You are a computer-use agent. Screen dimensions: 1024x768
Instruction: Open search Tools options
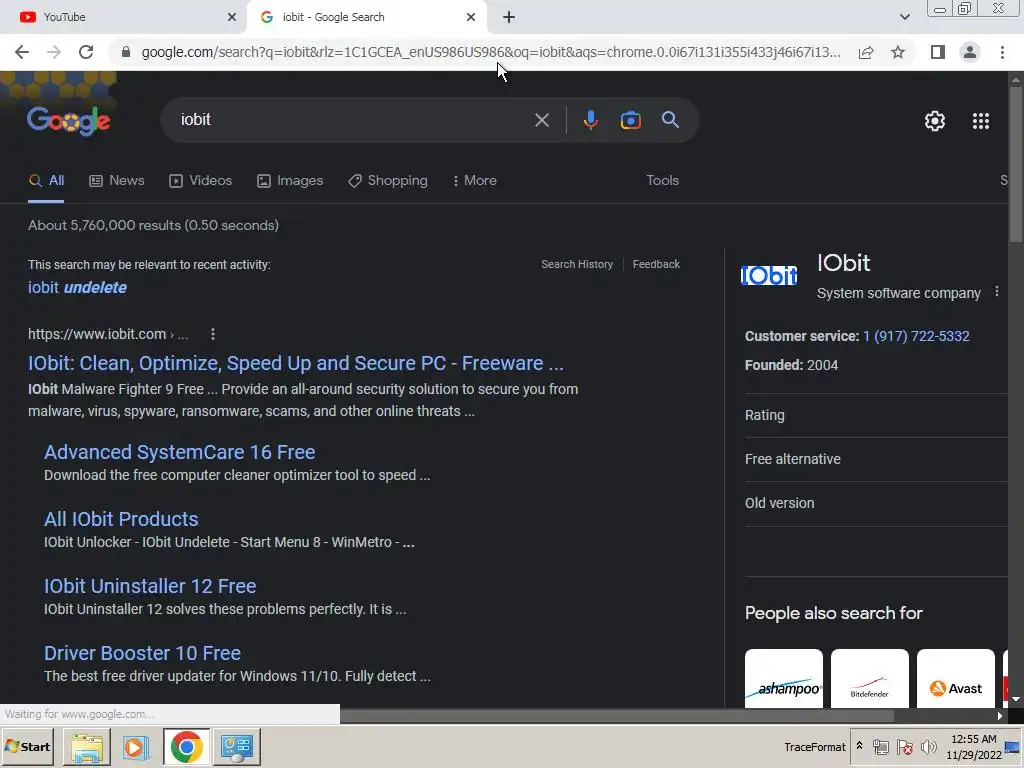[x=662, y=180]
